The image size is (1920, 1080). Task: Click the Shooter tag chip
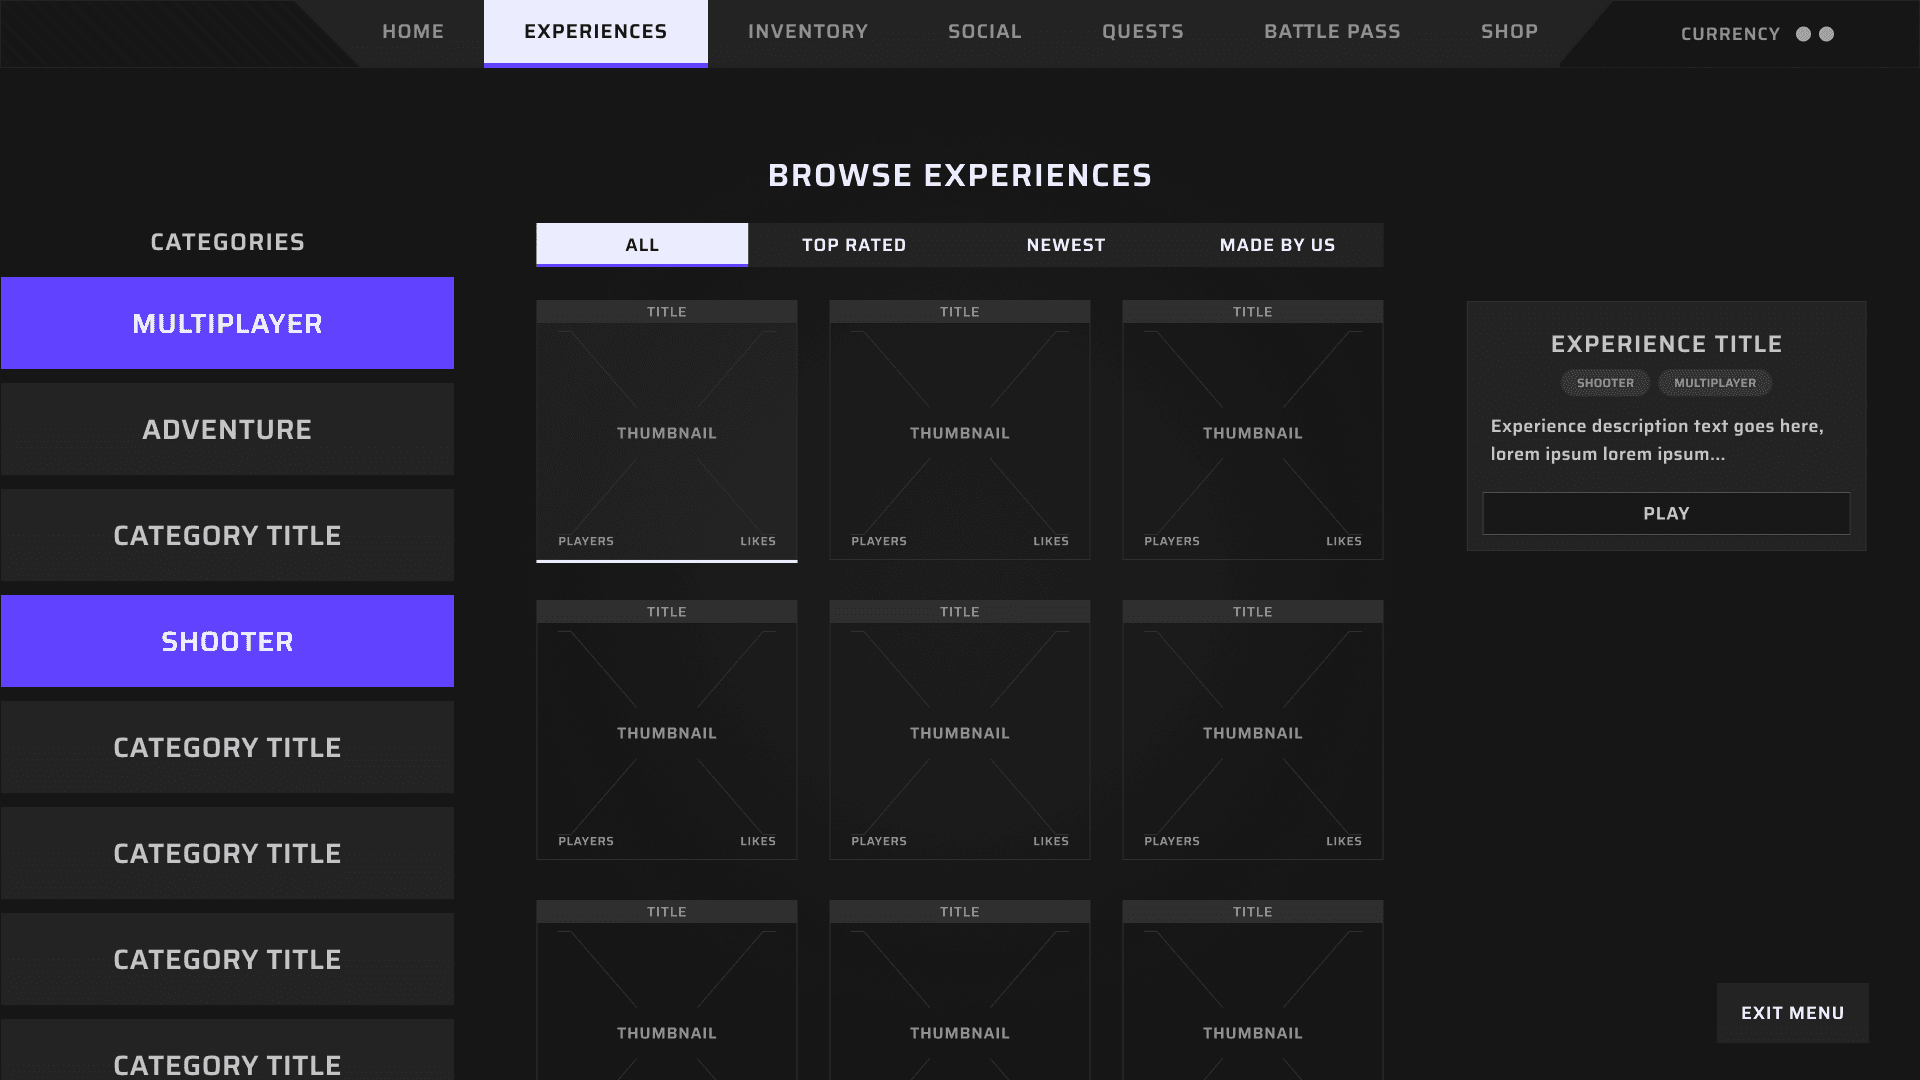coord(1605,383)
